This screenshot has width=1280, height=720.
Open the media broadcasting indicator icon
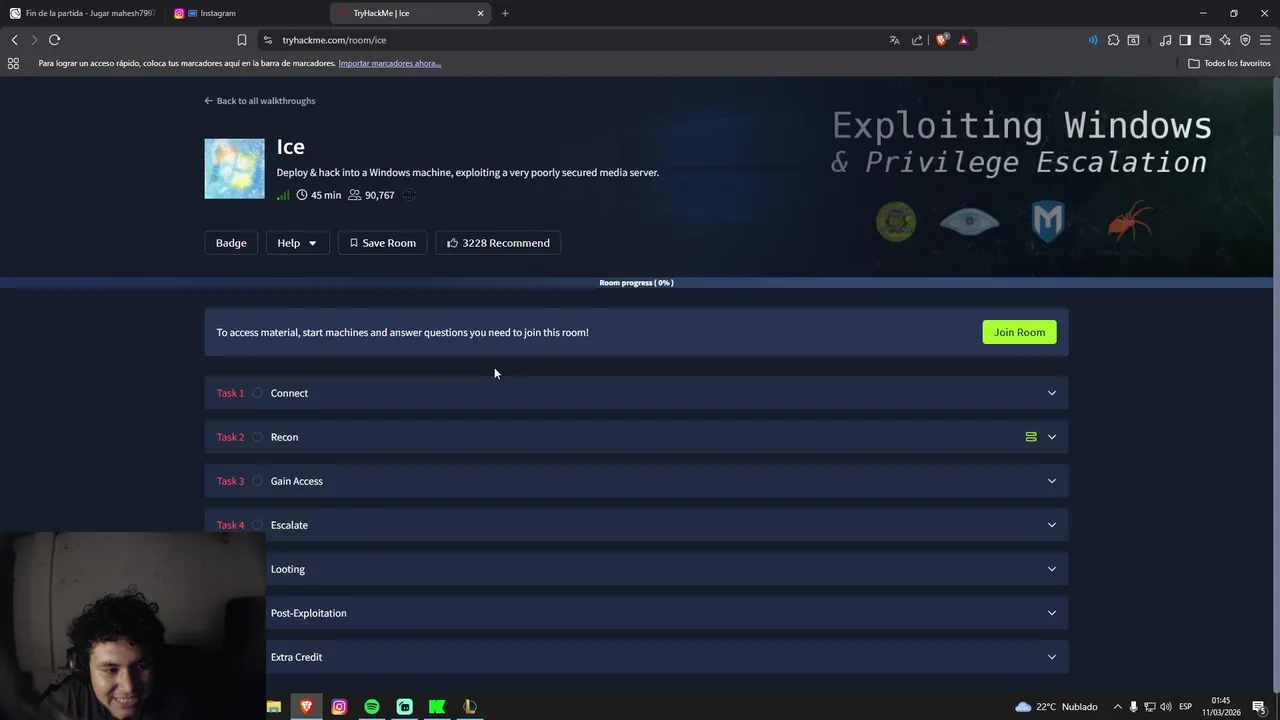tap(1092, 40)
